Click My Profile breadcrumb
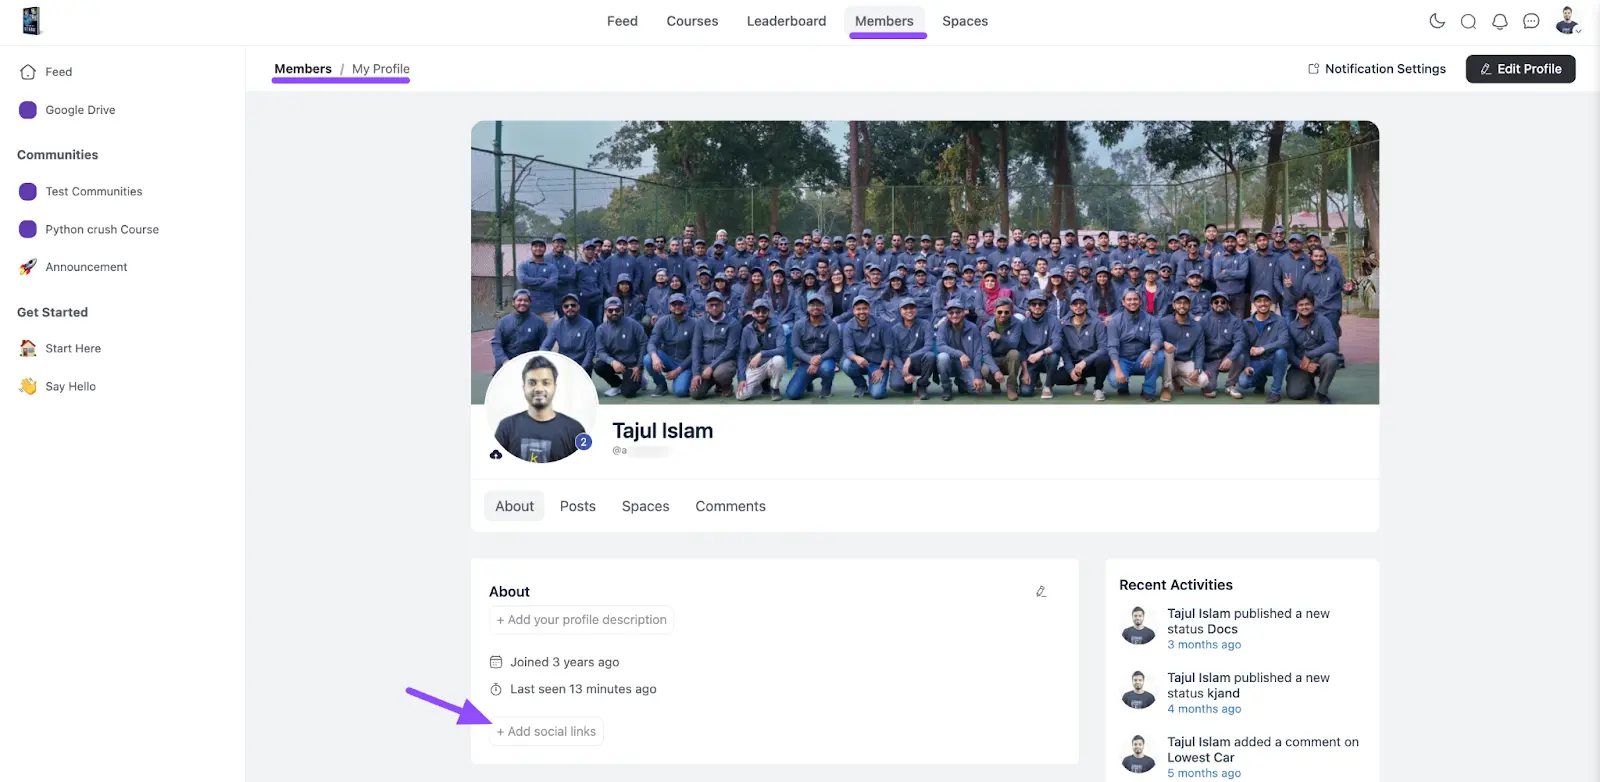This screenshot has width=1600, height=782. point(381,69)
